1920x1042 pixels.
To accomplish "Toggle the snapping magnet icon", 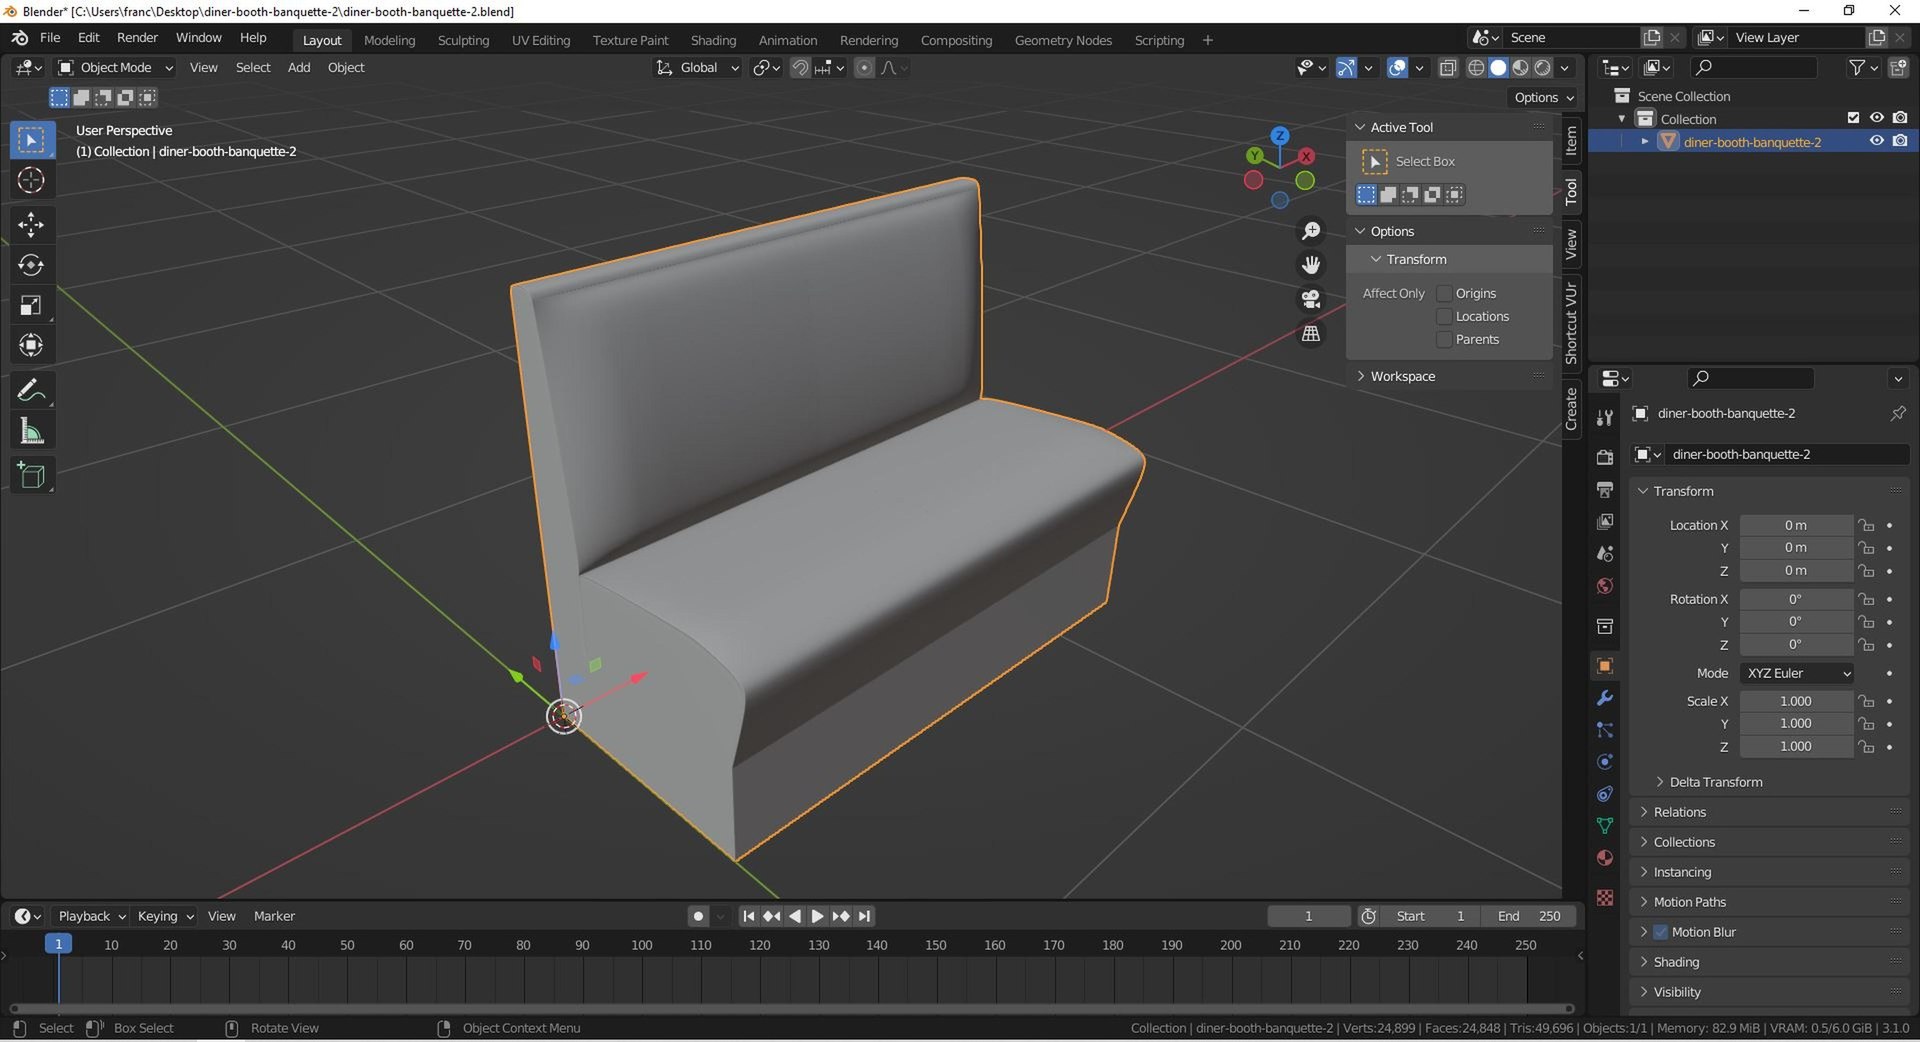I will click(800, 68).
